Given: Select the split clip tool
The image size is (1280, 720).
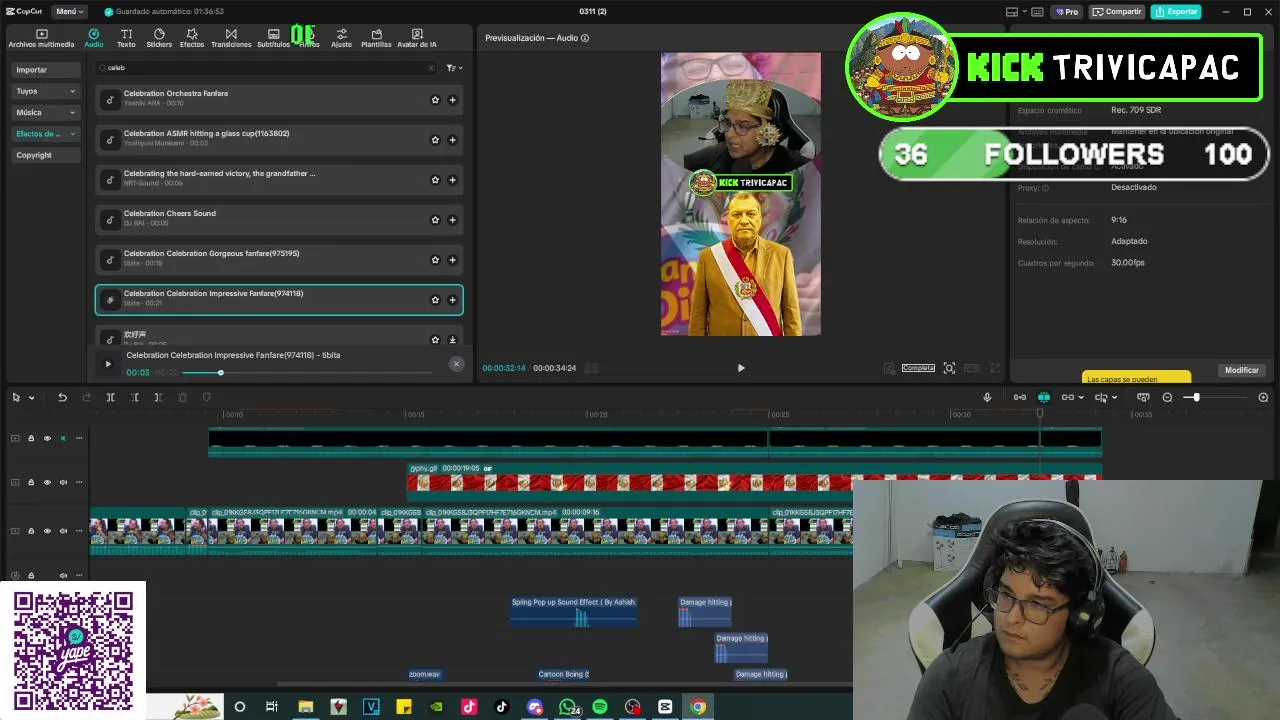Looking at the screenshot, I should pos(110,397).
